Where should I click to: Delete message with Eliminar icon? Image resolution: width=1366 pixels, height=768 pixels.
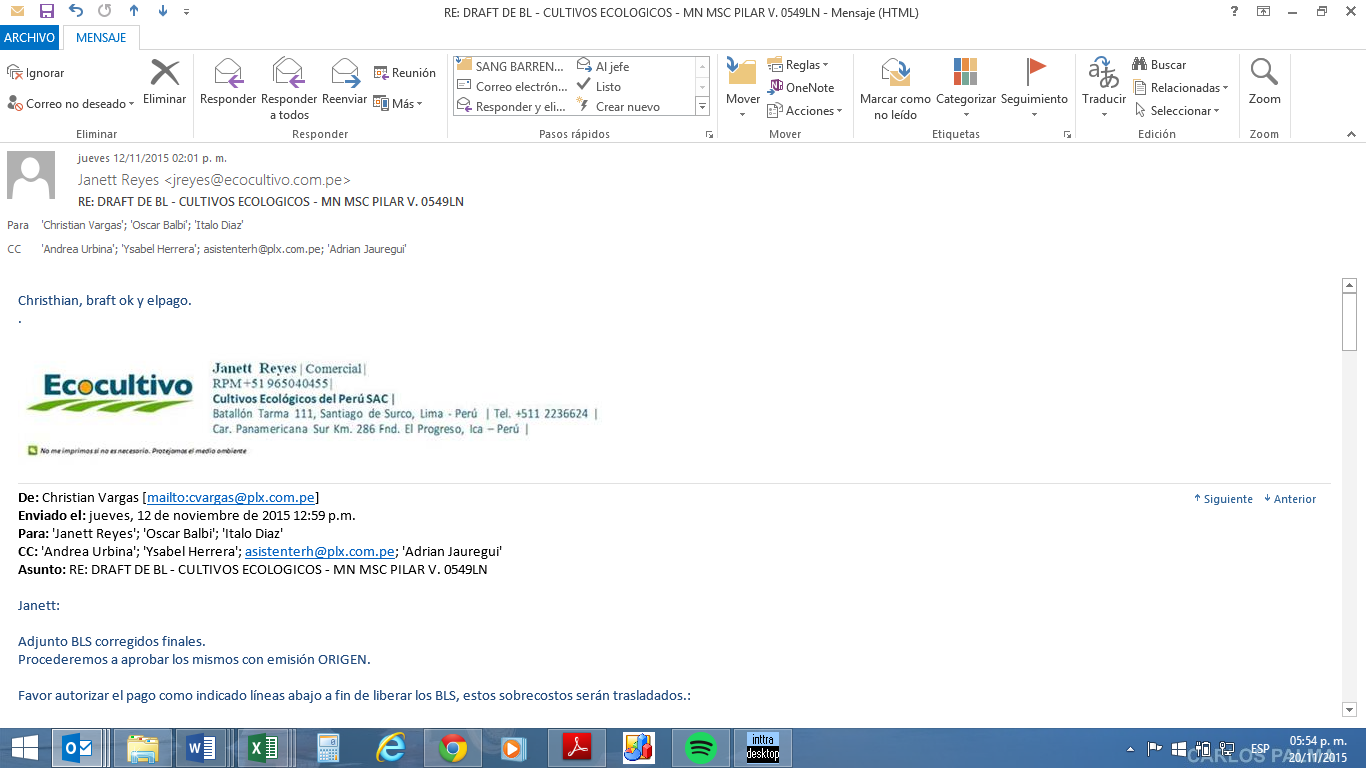[x=164, y=75]
